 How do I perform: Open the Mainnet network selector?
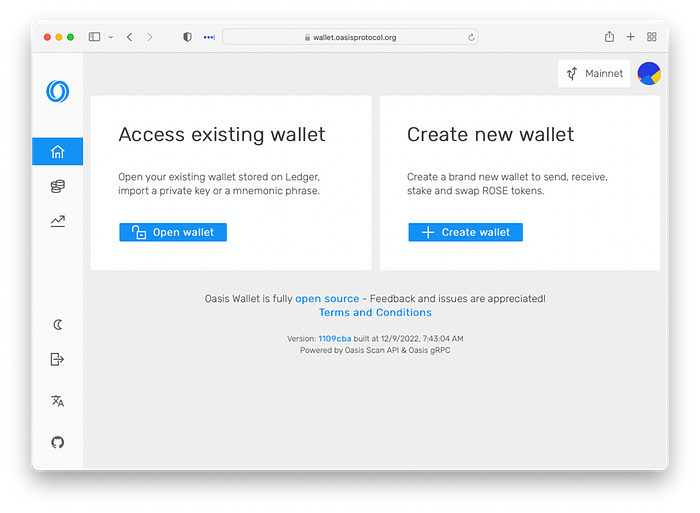point(594,73)
